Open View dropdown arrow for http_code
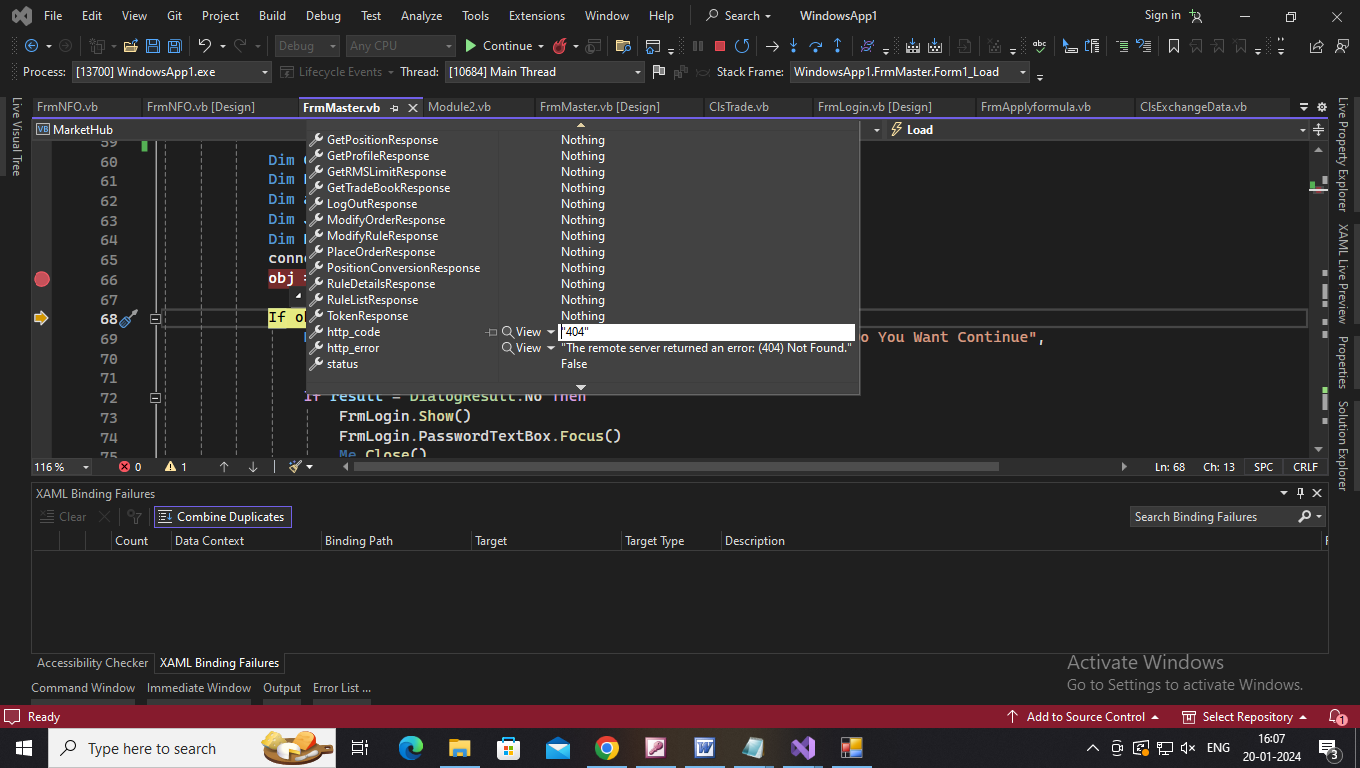 click(x=550, y=332)
